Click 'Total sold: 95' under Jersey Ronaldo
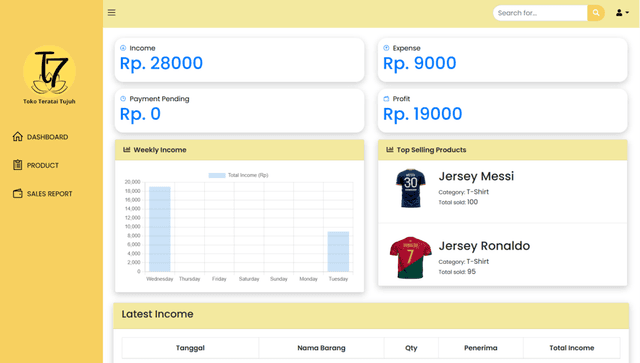Image resolution: width=640 pixels, height=363 pixels. 457,272
